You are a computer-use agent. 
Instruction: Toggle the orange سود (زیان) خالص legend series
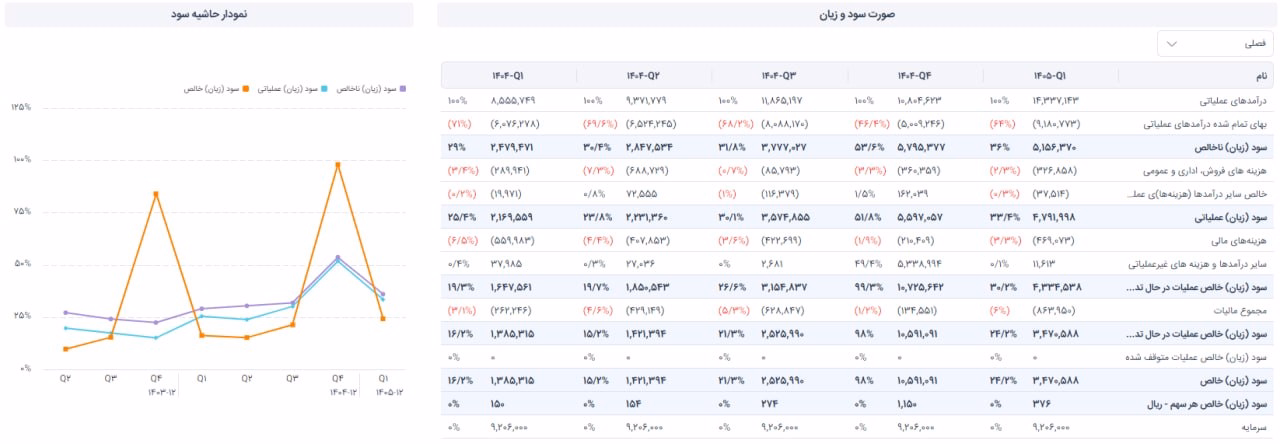215,88
